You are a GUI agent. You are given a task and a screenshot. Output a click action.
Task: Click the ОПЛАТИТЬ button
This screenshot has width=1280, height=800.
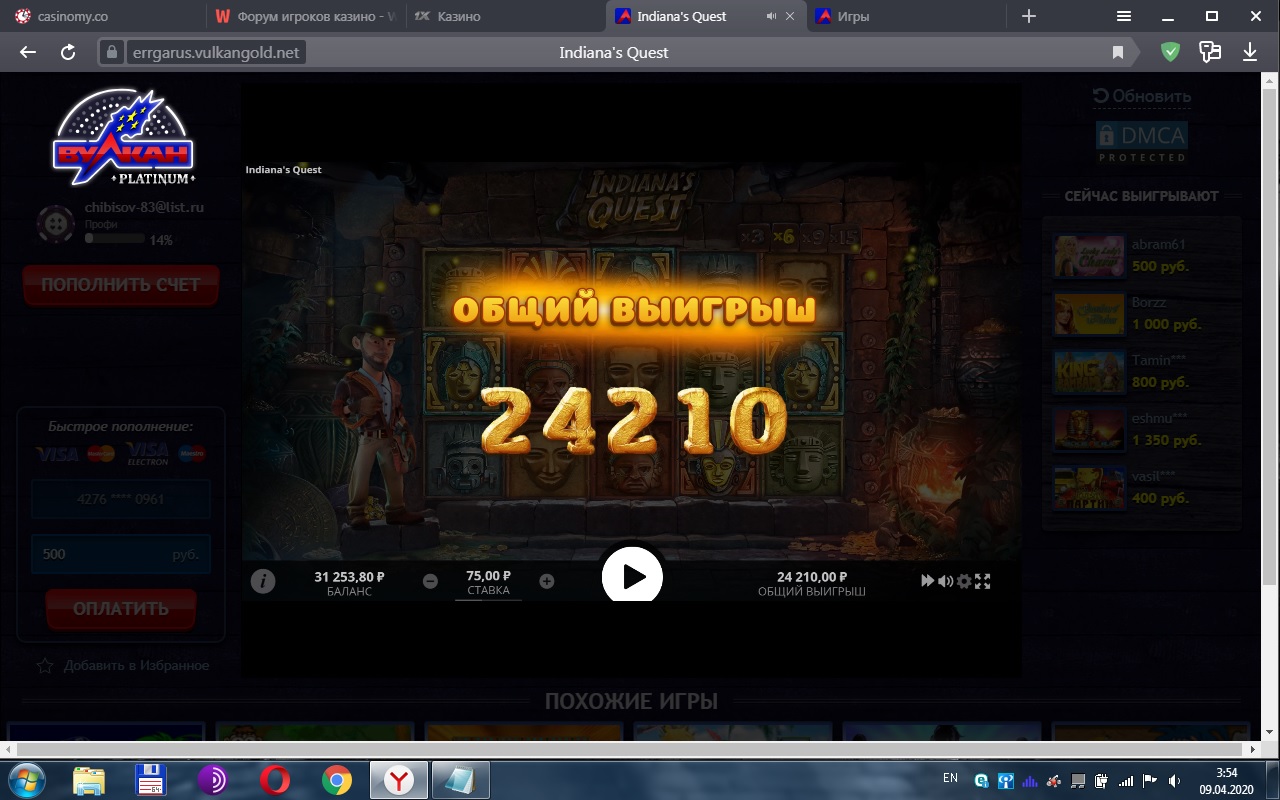[121, 609]
